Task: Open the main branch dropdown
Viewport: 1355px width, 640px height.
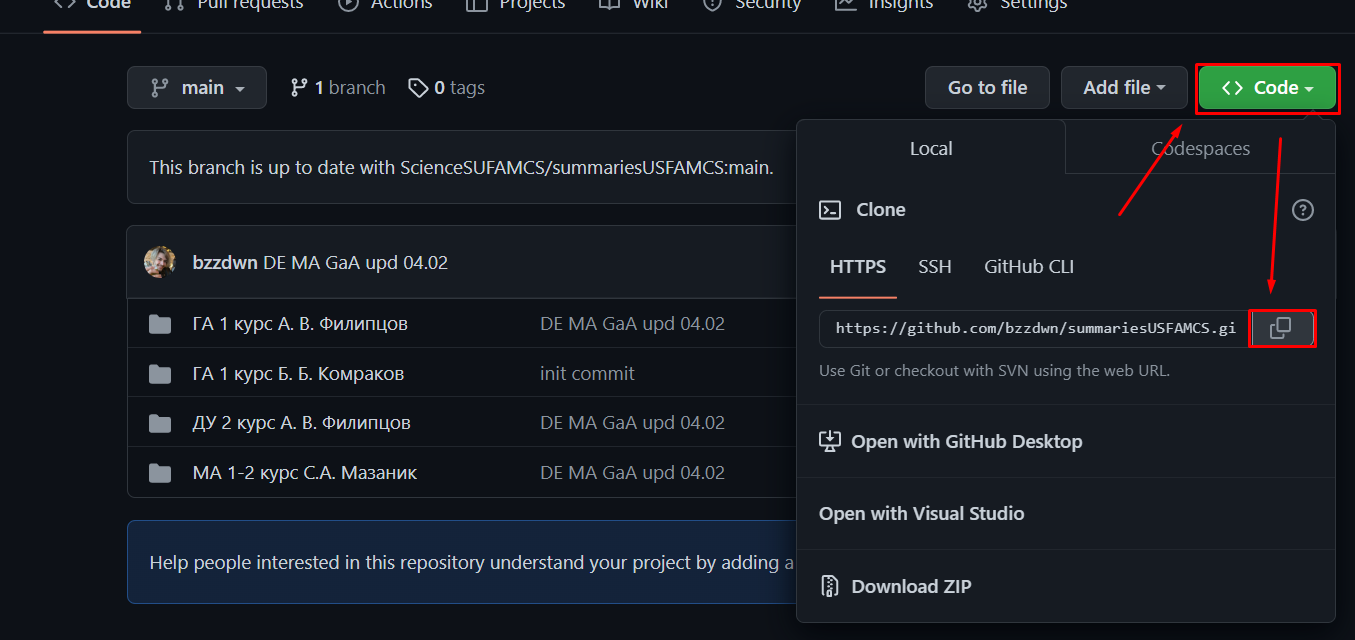Action: (x=197, y=88)
